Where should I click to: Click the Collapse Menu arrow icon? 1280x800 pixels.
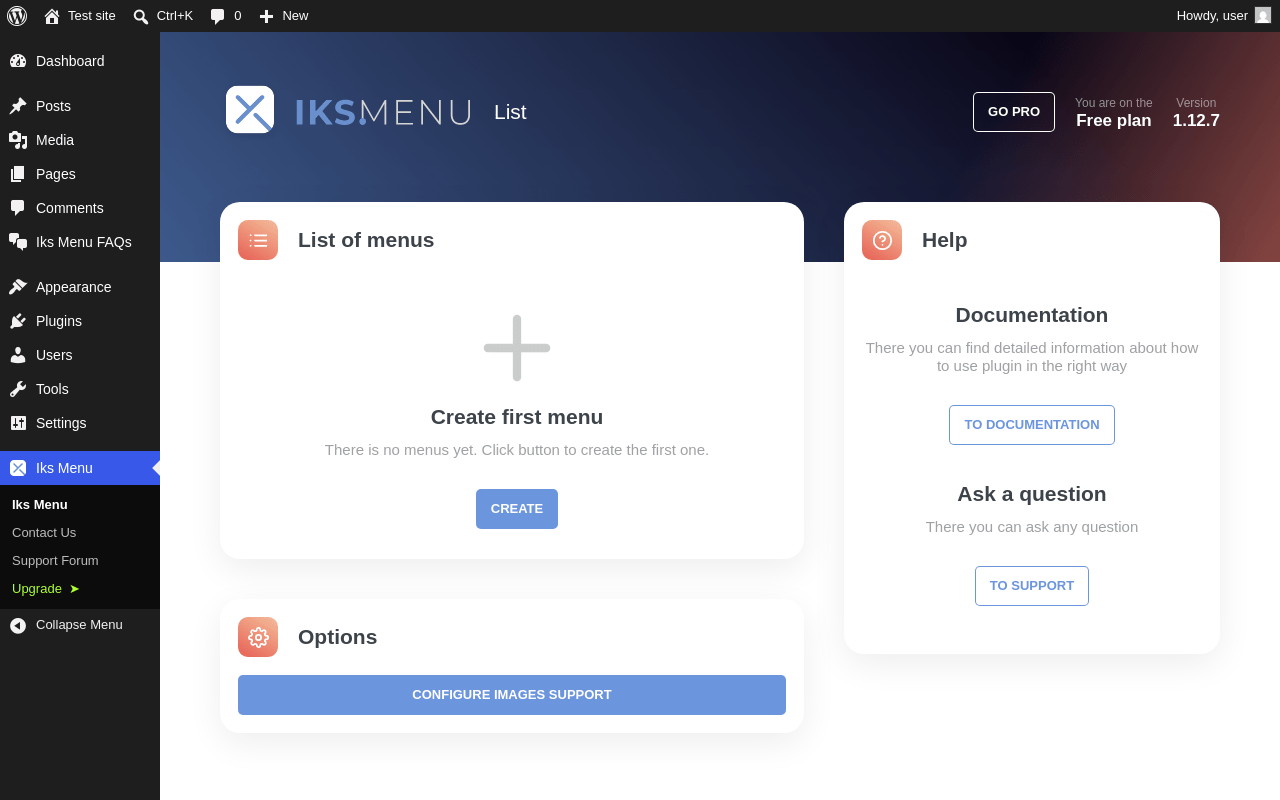(18, 625)
